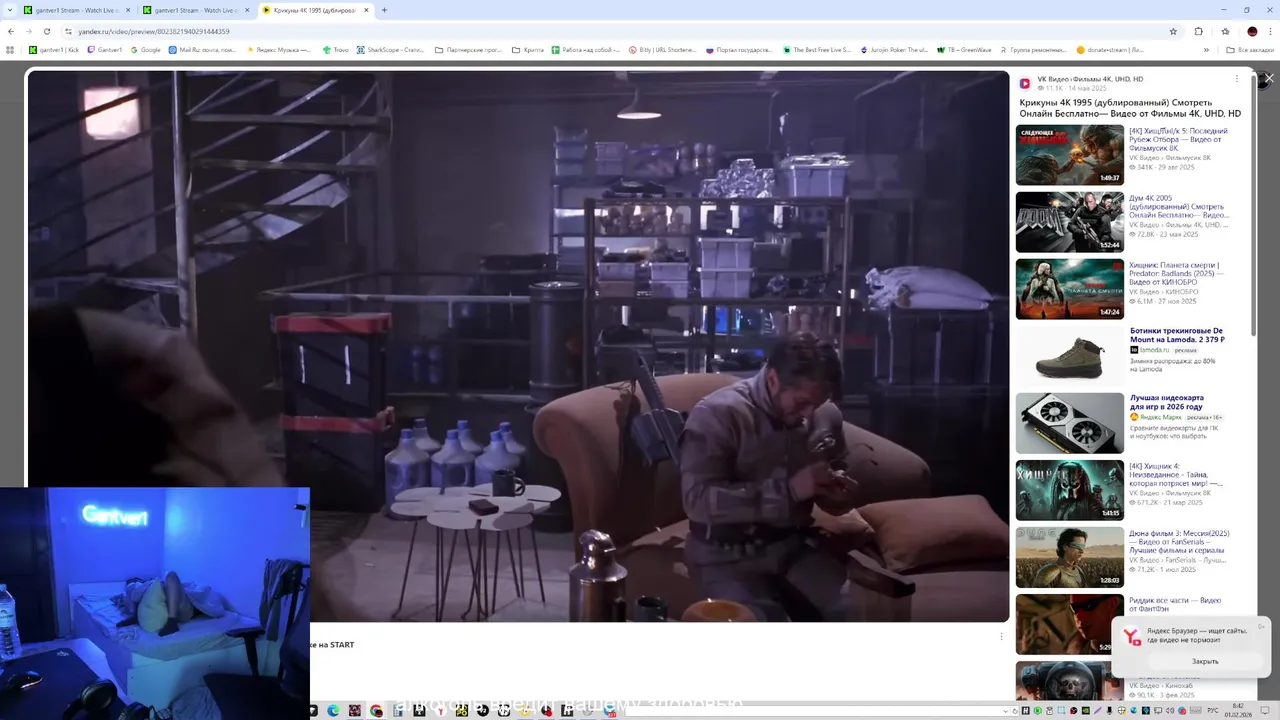Screen dimensions: 1280x720
Task: Click Закрыть in Яндекс Браузер popup
Action: point(1205,661)
